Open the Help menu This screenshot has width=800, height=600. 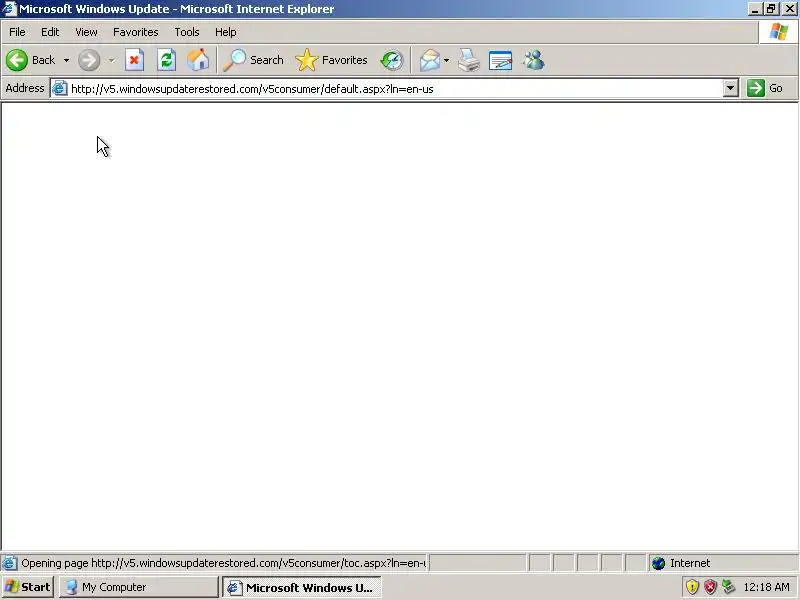[226, 32]
